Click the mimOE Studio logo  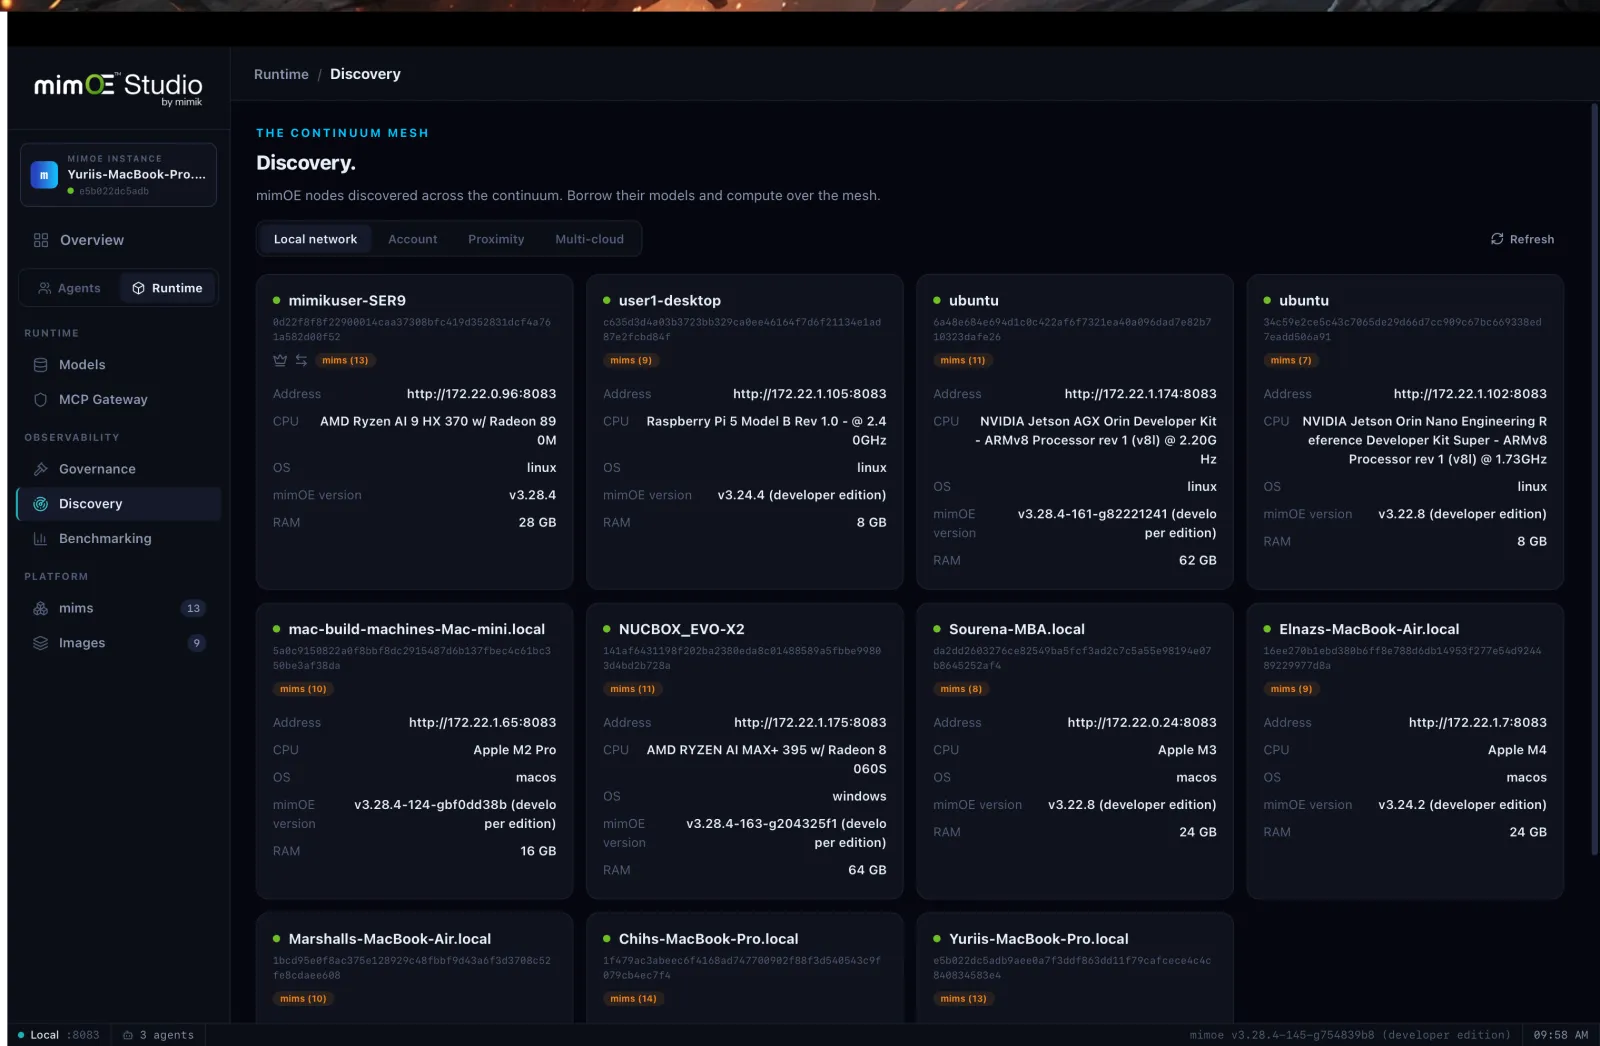tap(118, 87)
